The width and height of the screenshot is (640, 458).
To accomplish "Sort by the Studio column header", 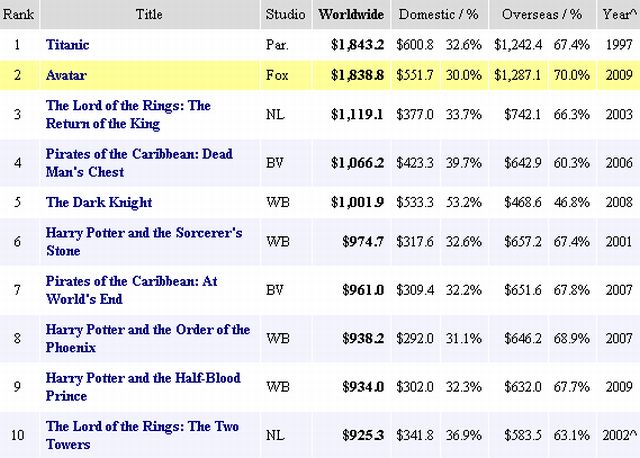I will pos(285,15).
